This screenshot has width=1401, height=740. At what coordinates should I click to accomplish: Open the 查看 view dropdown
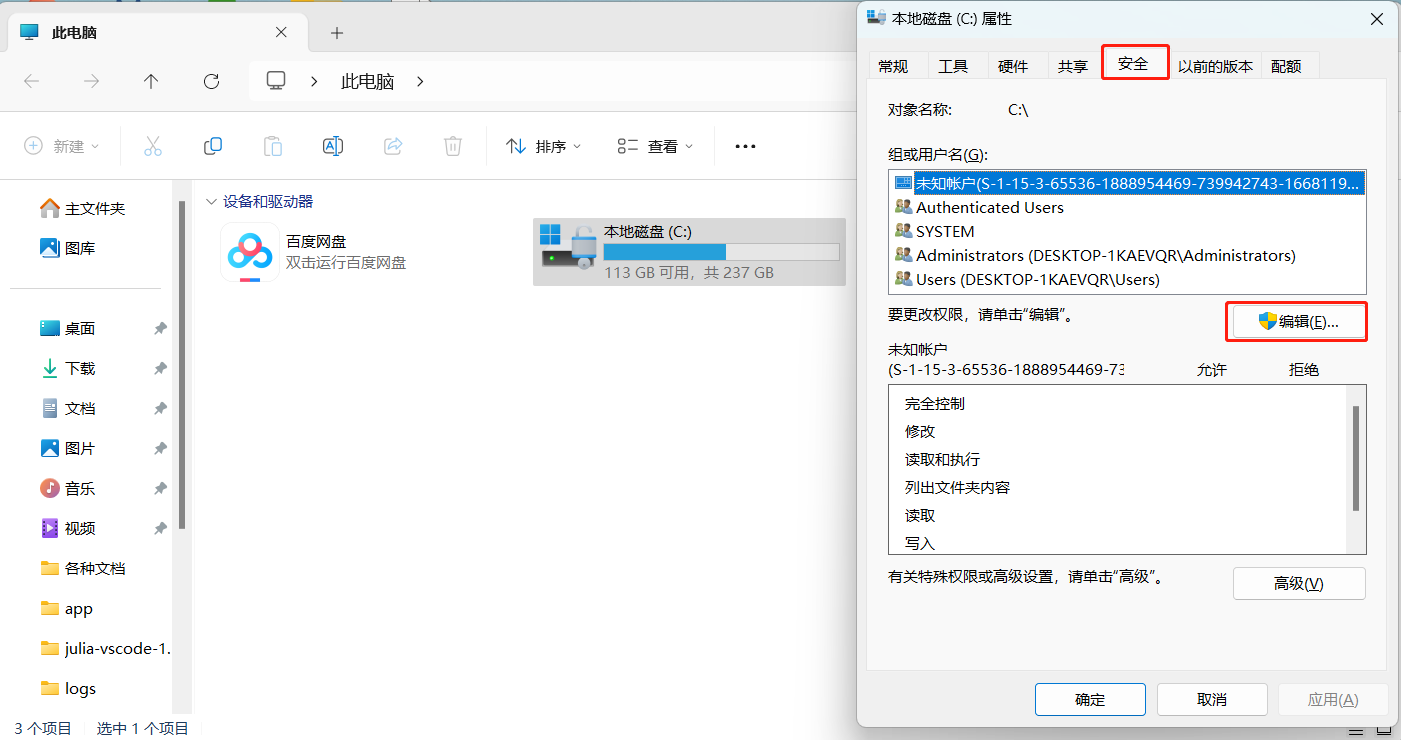click(655, 146)
